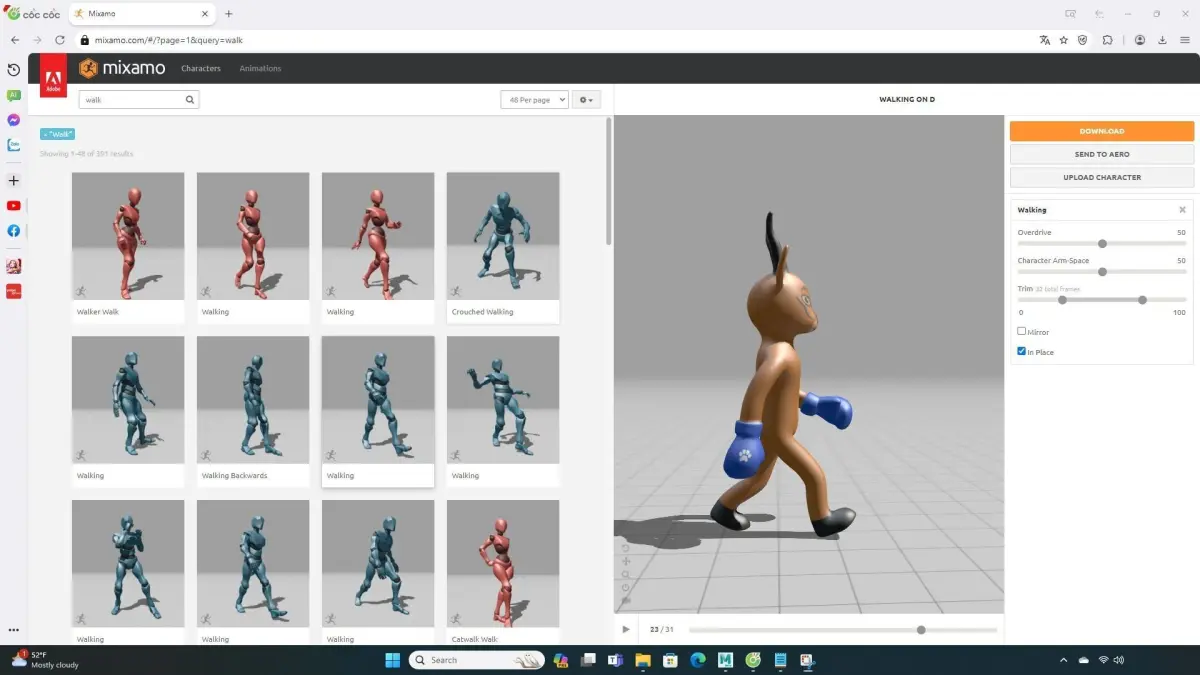Uncheck the In Place checkbox
1200x675 pixels.
[x=1021, y=351]
